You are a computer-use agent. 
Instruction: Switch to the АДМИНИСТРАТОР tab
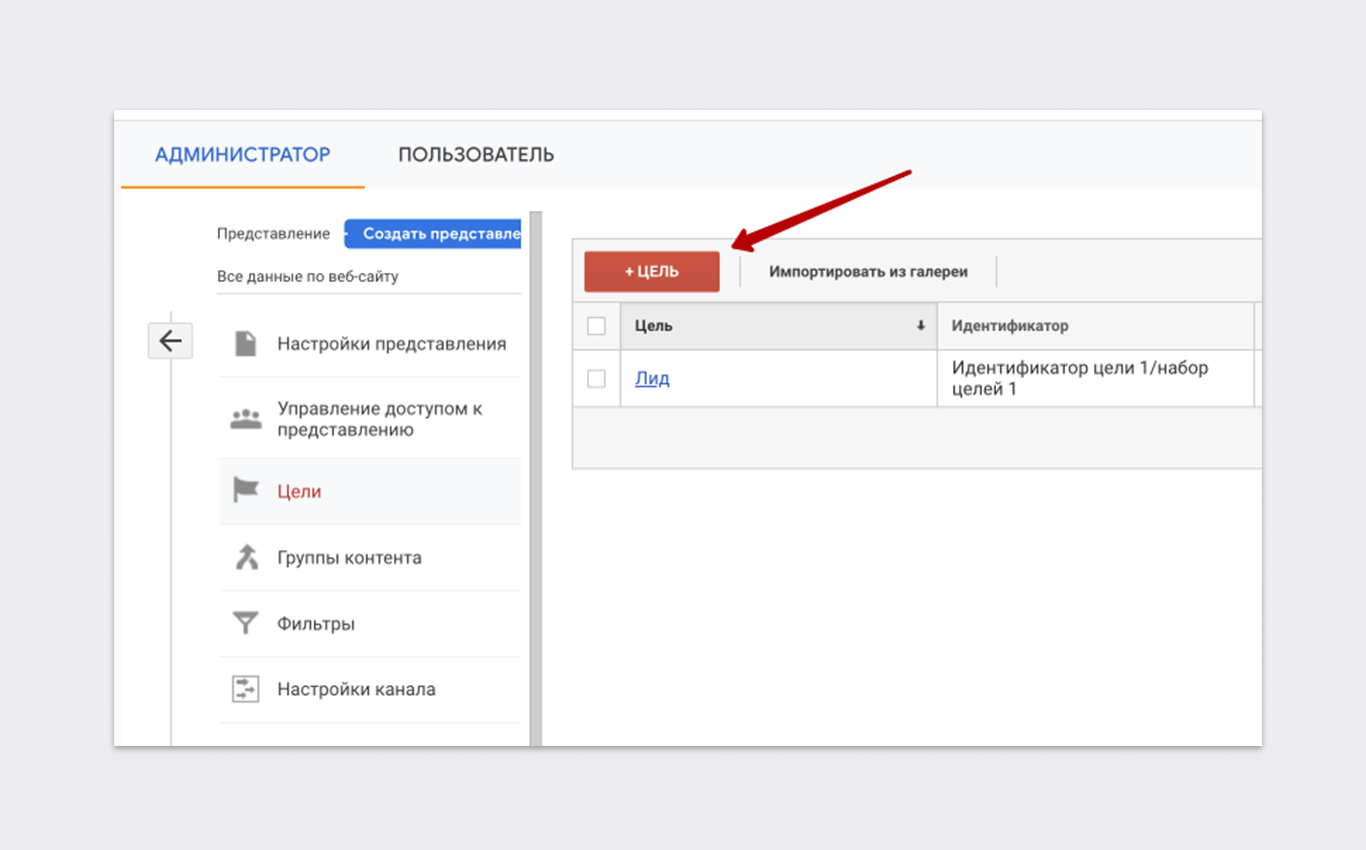click(x=242, y=155)
